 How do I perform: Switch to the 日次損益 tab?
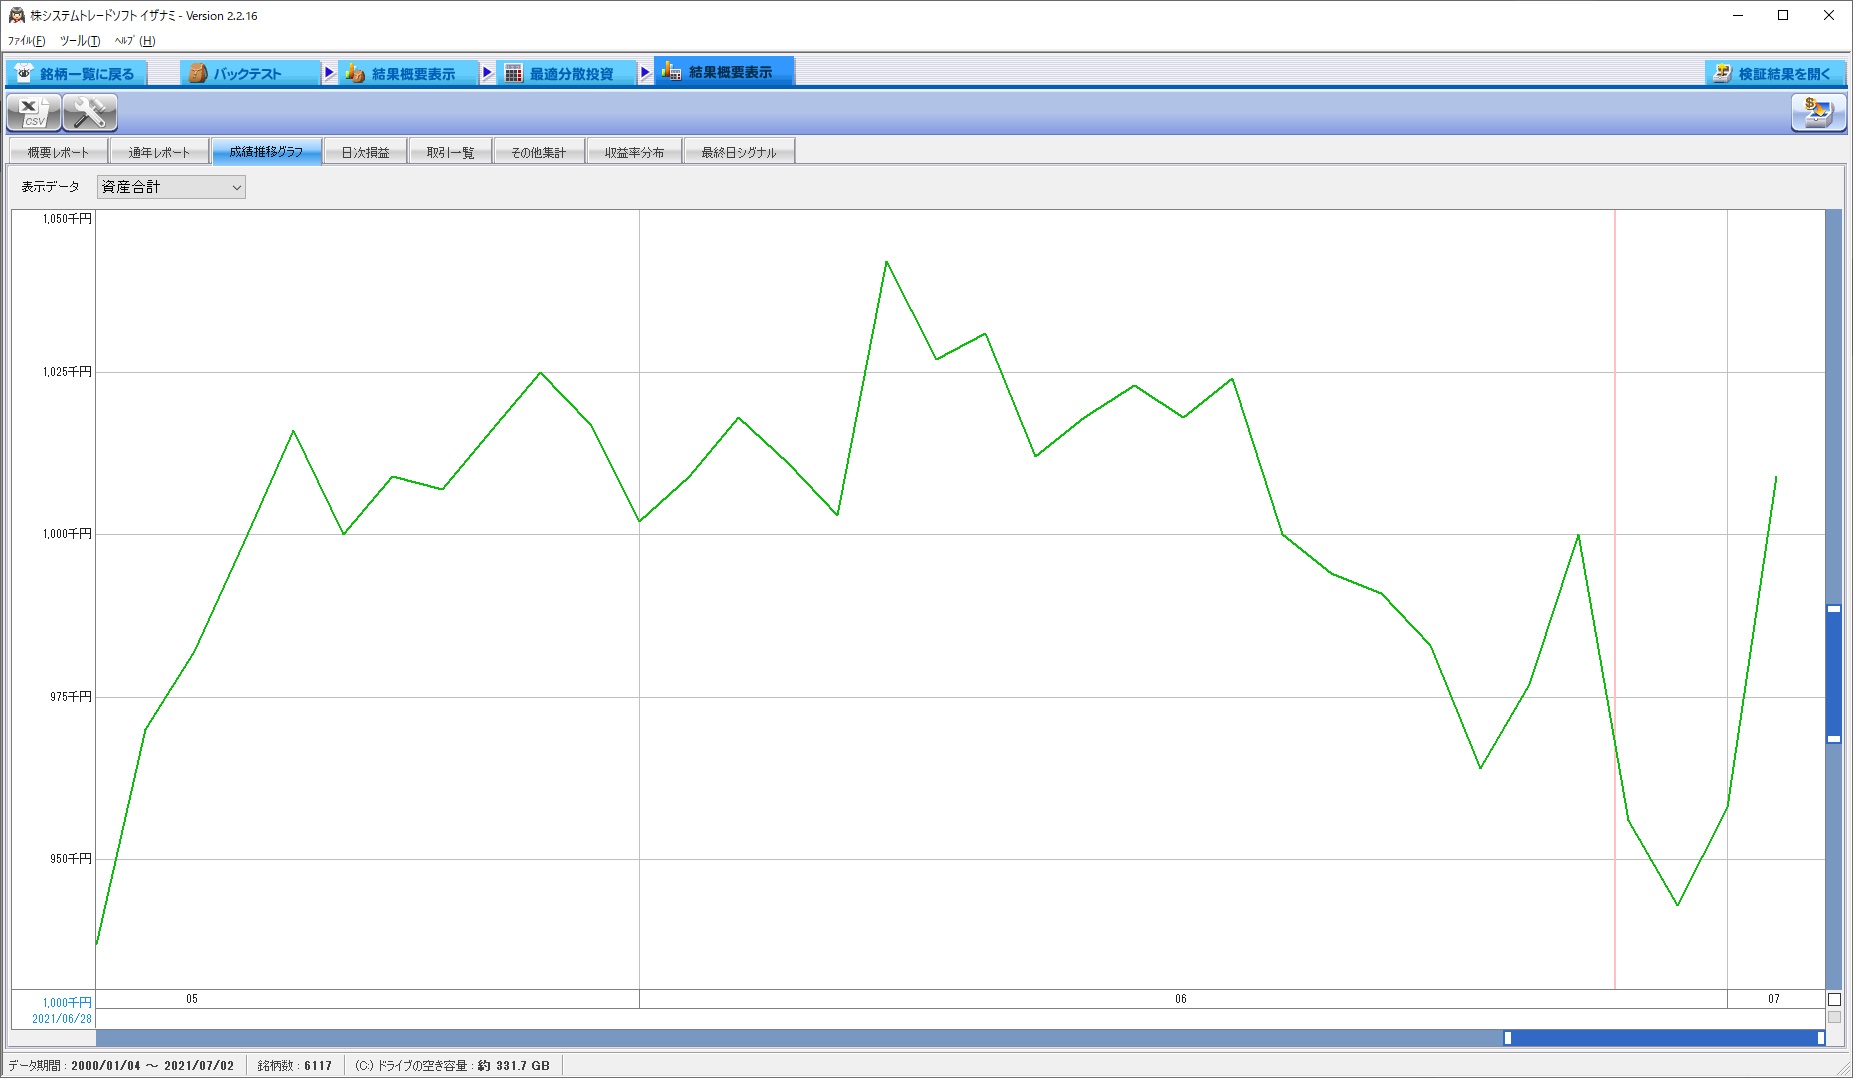tap(365, 152)
